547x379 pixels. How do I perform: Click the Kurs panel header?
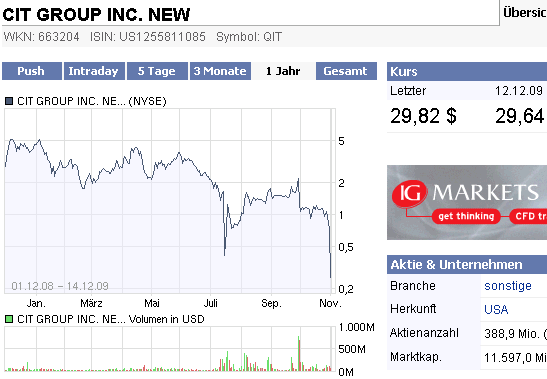[467, 72]
